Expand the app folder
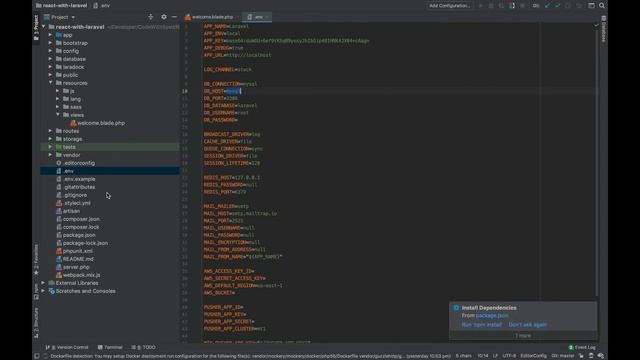The image size is (640, 360). pos(51,35)
